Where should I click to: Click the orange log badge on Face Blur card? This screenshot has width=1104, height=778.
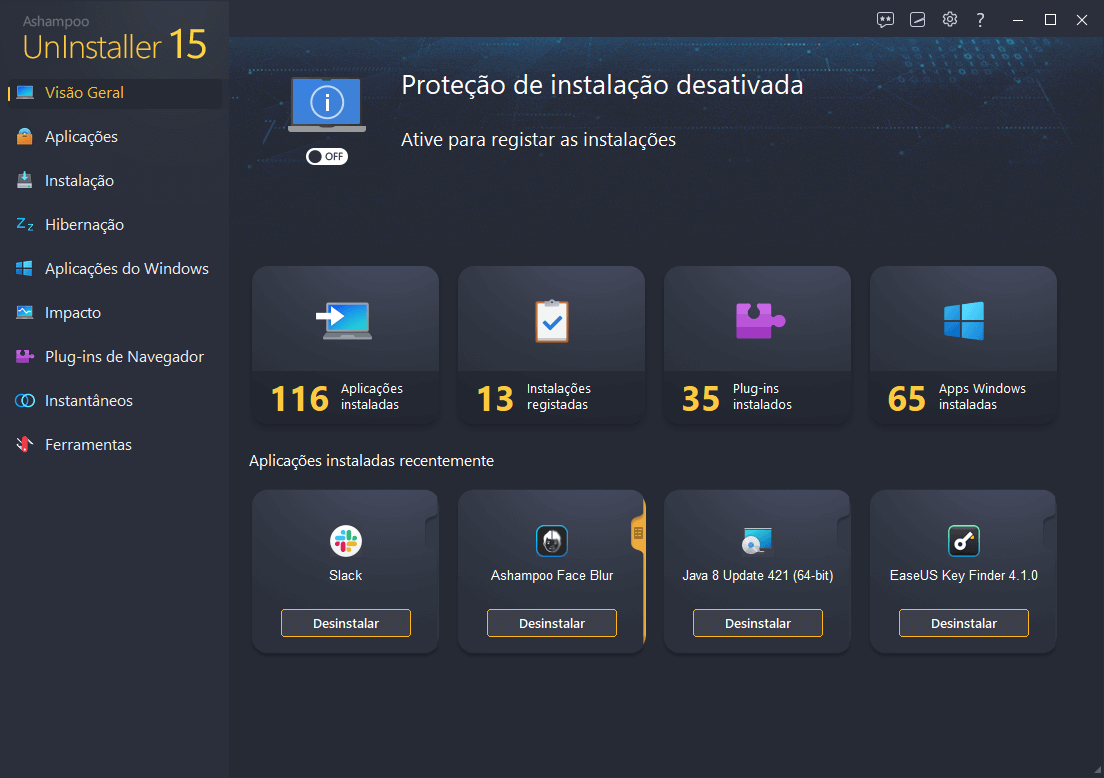point(638,533)
